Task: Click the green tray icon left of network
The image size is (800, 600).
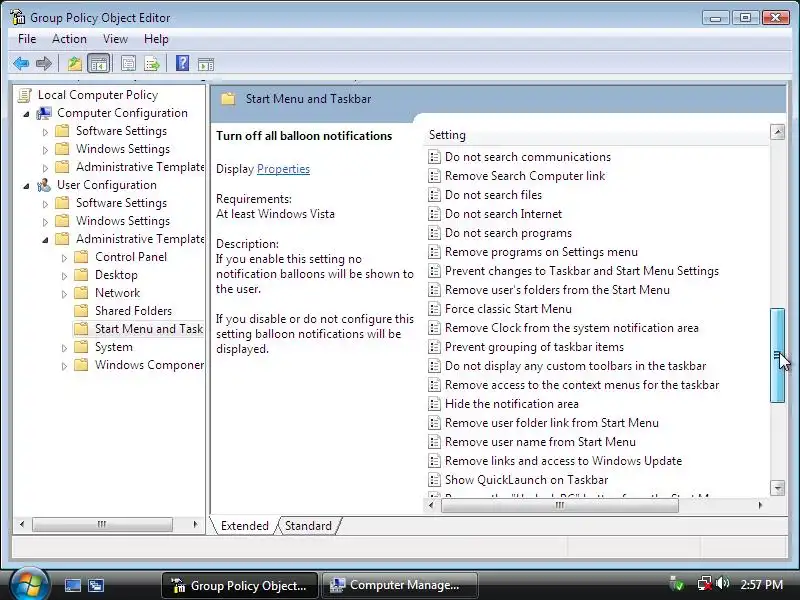Action: pos(677,583)
